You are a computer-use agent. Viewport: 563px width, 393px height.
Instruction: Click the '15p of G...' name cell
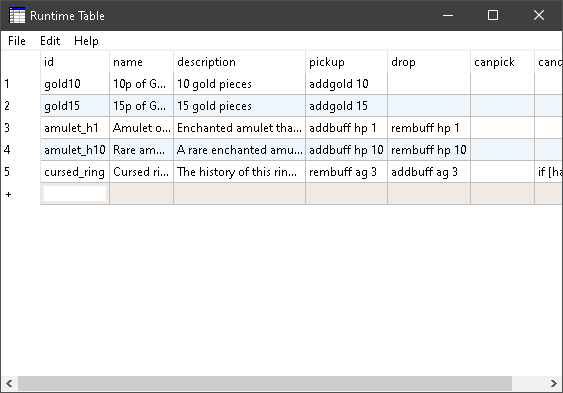click(x=141, y=106)
